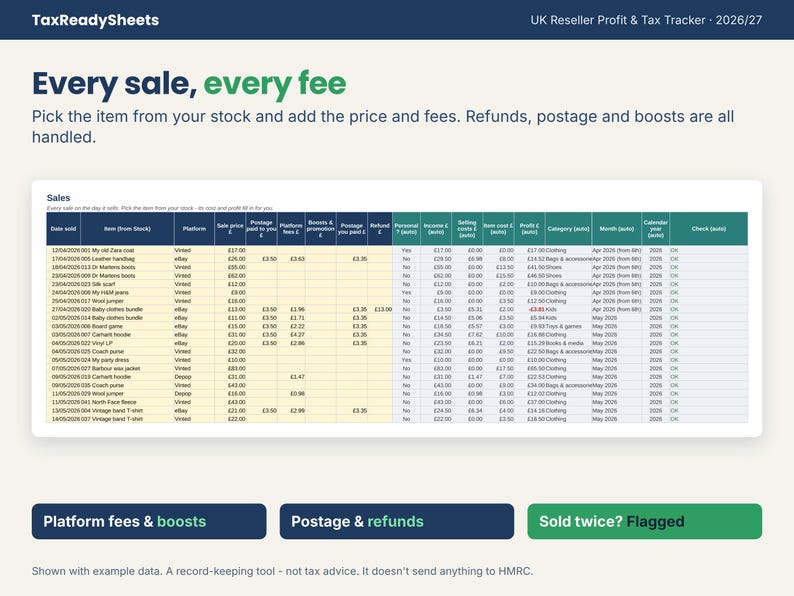Click the '008 My H&M jeans' item cell

coord(127,292)
